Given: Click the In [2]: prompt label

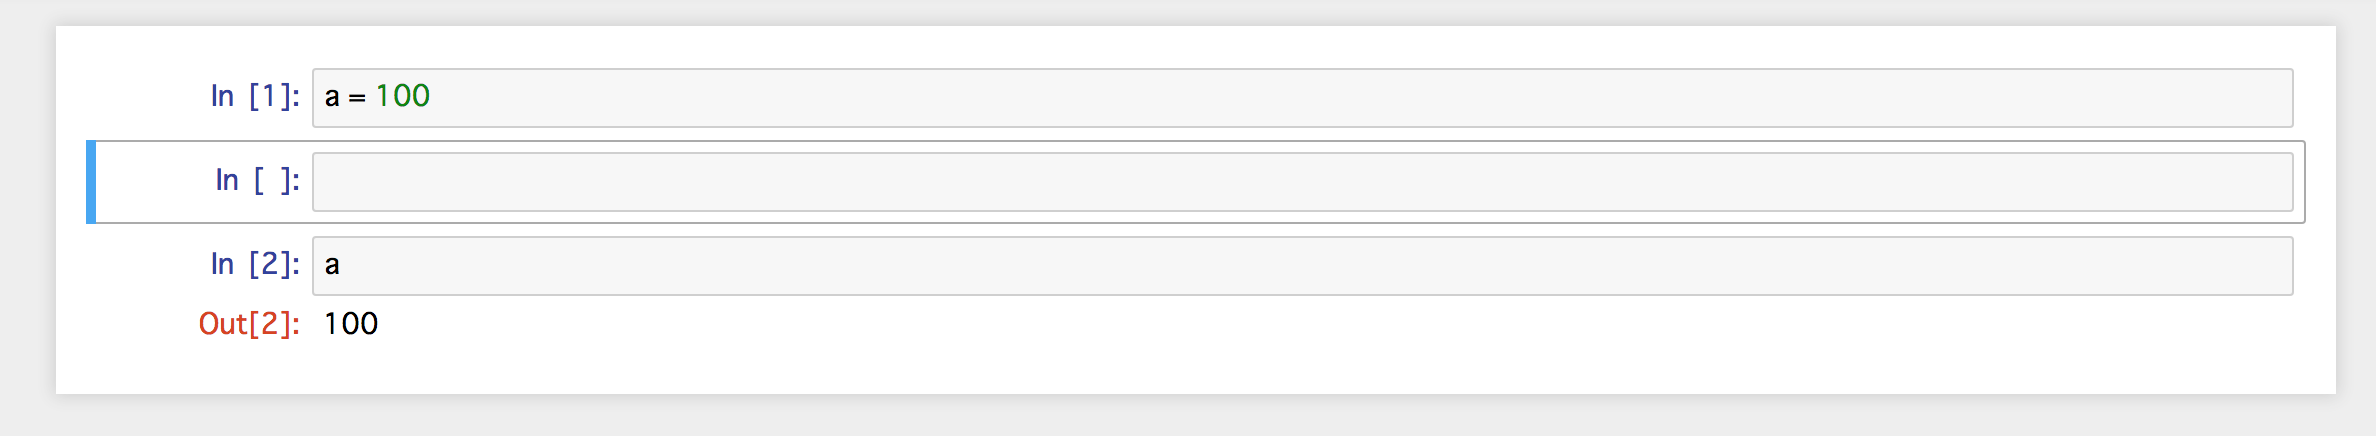Looking at the screenshot, I should tap(255, 264).
